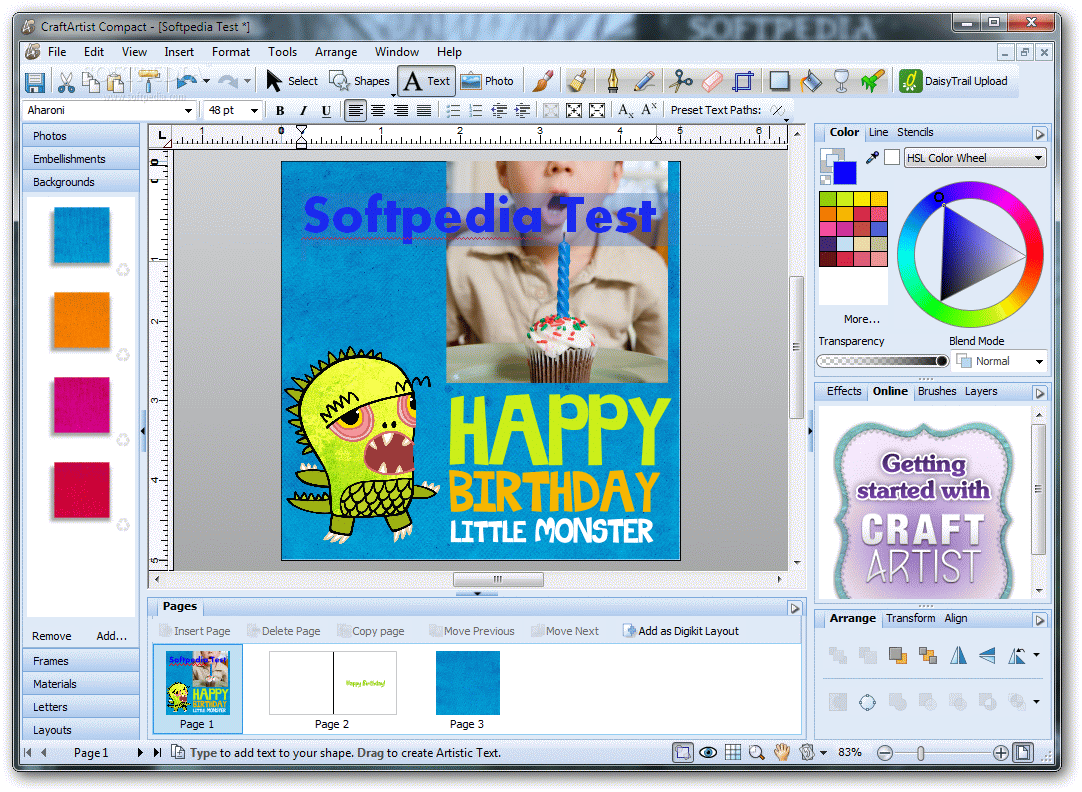Select the Crop tool icon

click(x=743, y=81)
